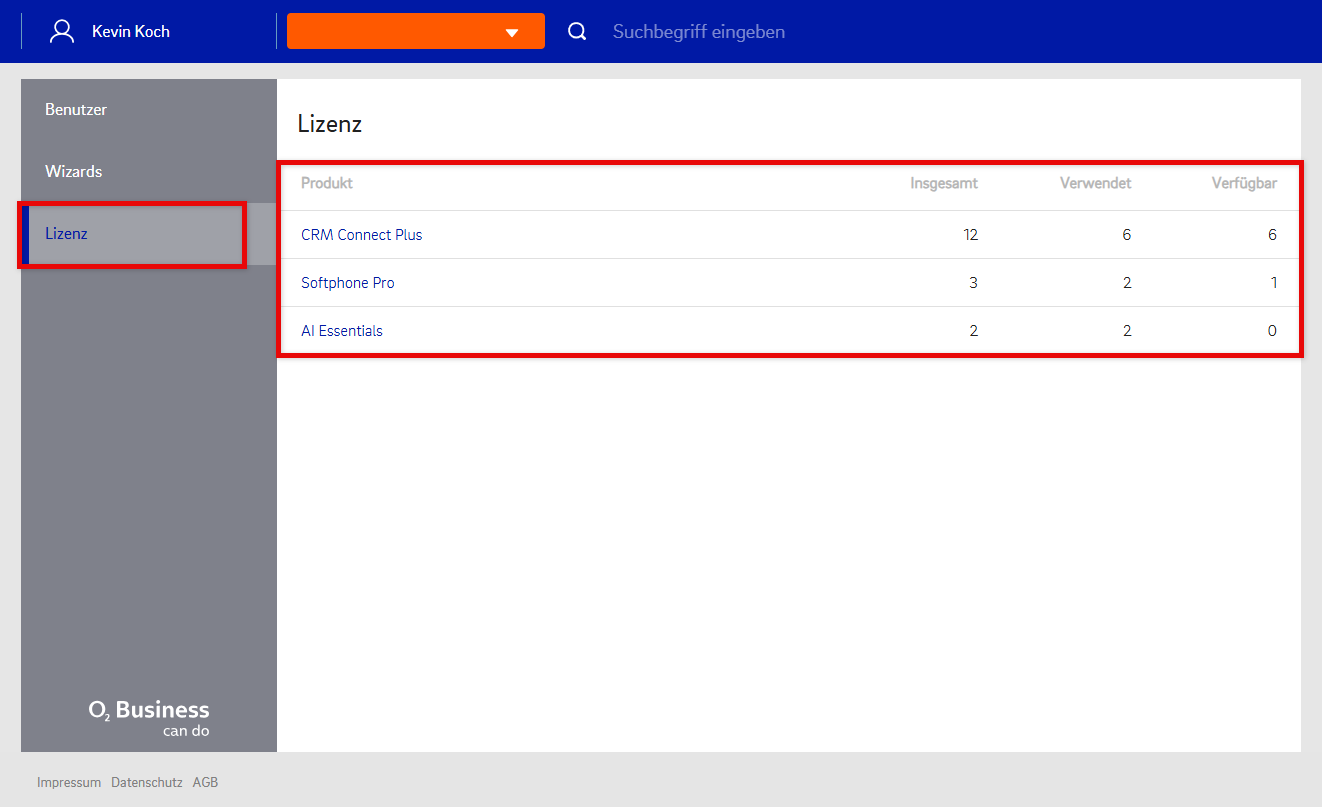Open the Impressum footer link
Image resolution: width=1322 pixels, height=807 pixels.
[69, 783]
